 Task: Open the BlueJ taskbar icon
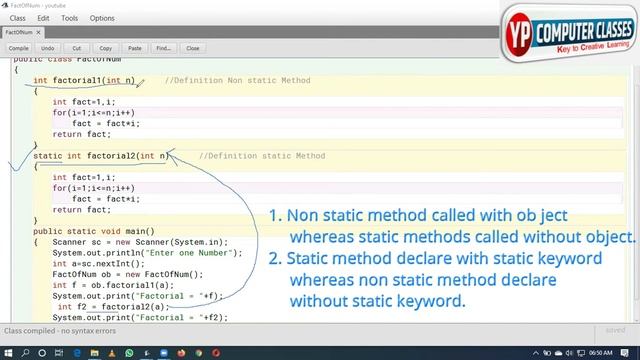click(147, 353)
